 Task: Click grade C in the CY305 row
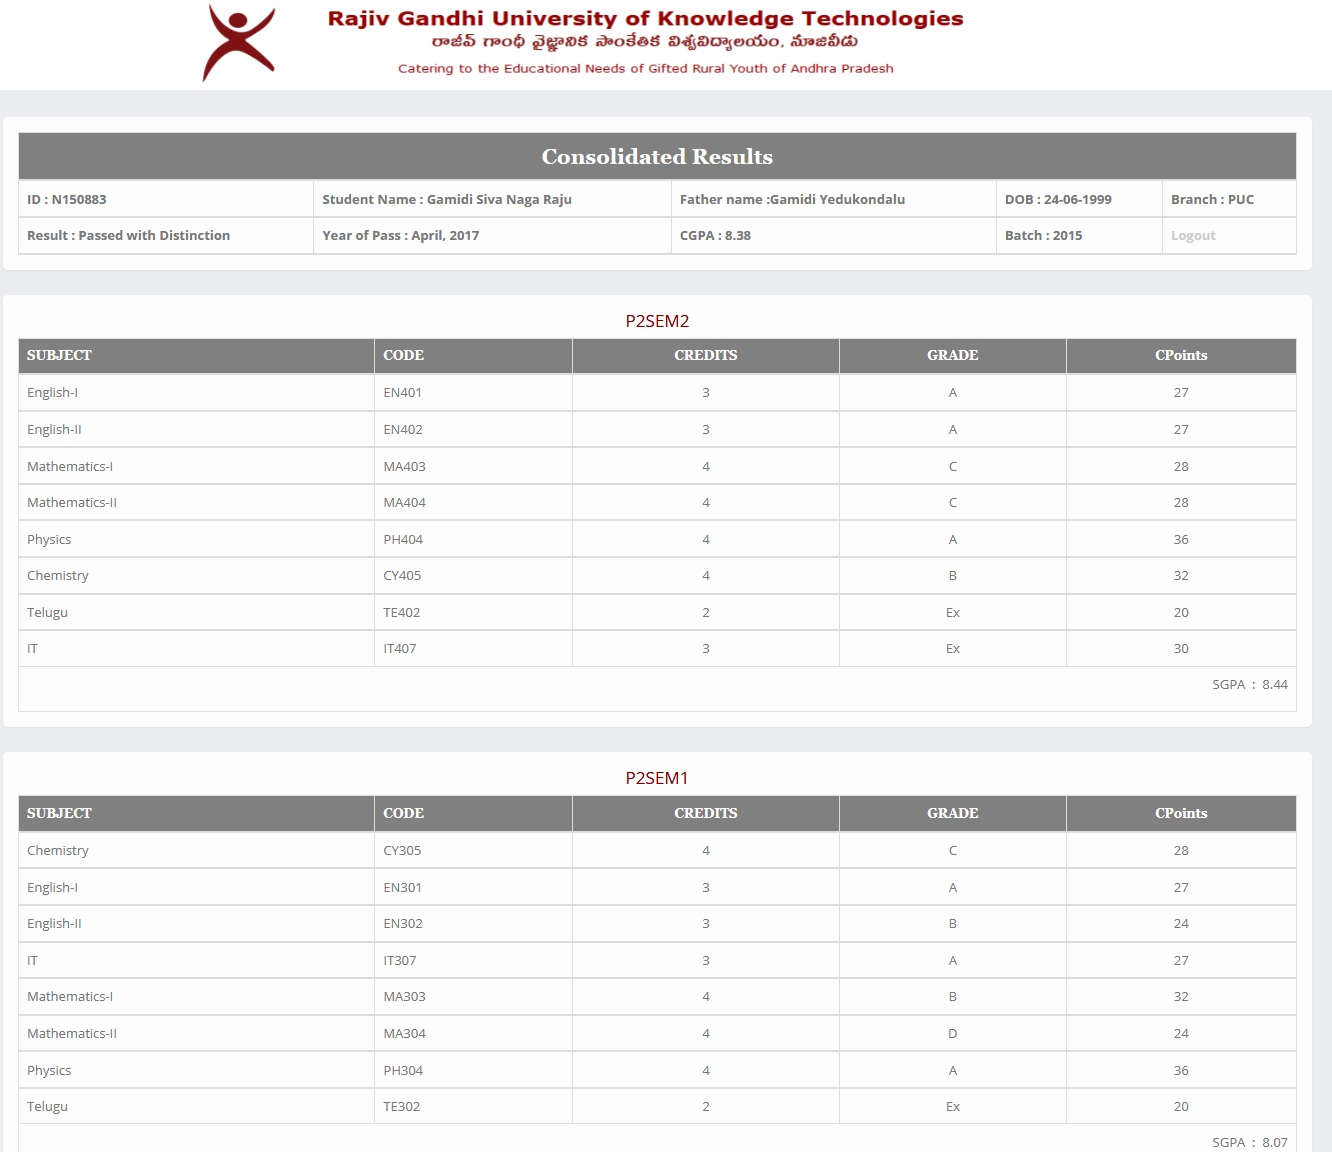coord(953,851)
